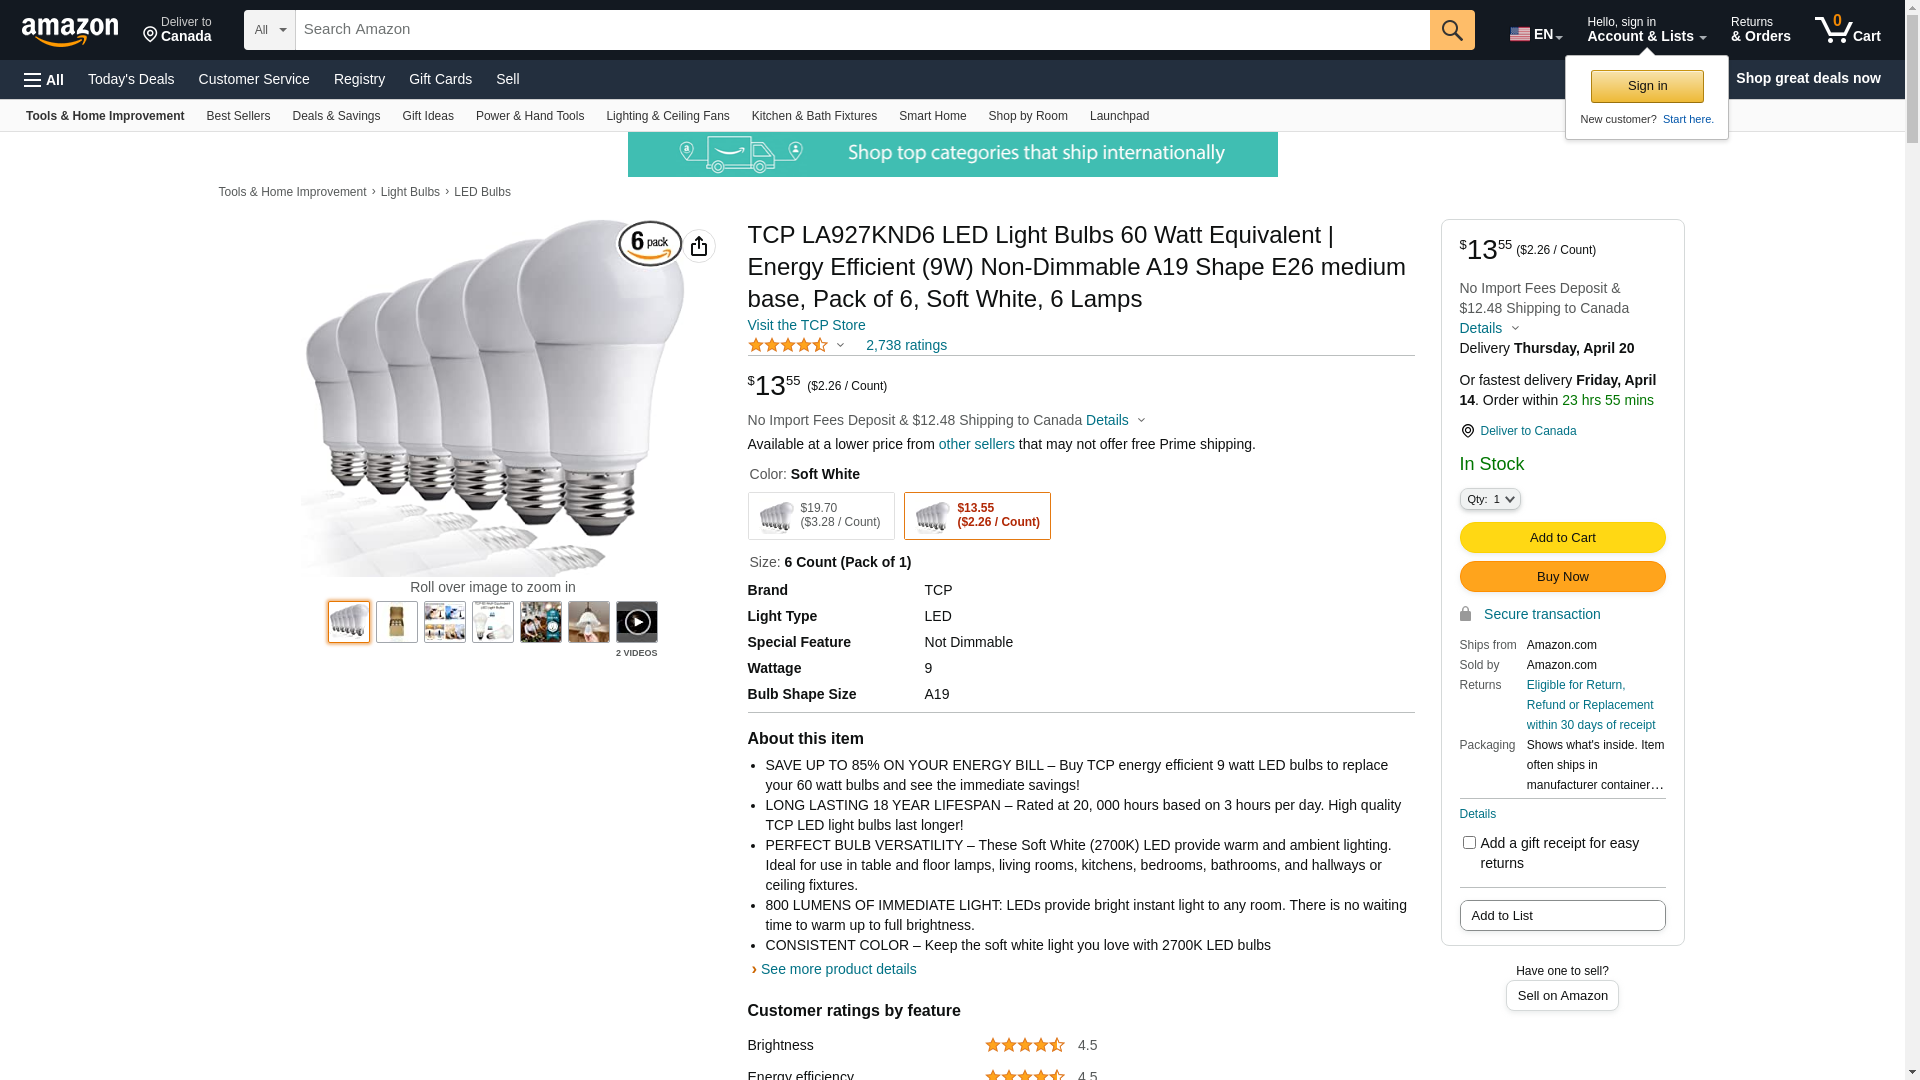The image size is (1920, 1080).
Task: Click the share icon on product image
Action: click(699, 246)
